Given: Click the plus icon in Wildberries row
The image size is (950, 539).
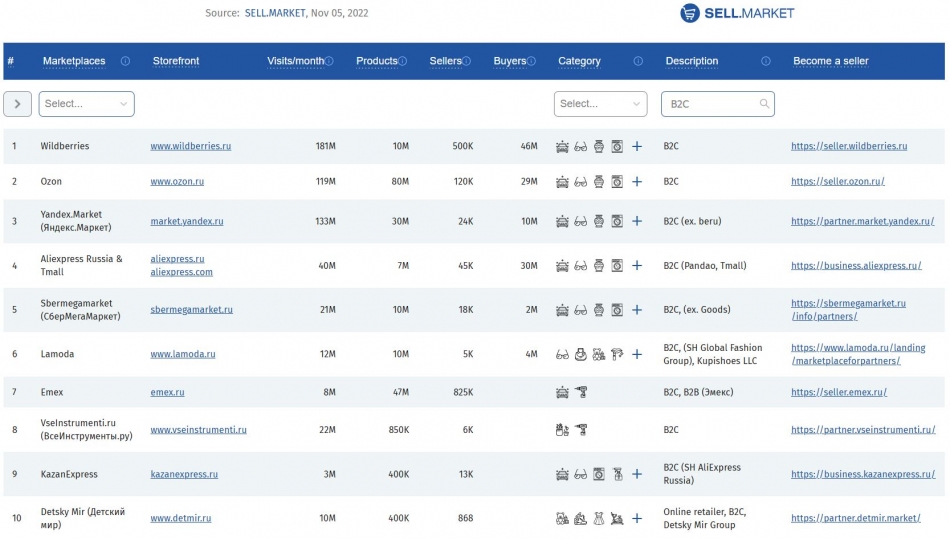Looking at the screenshot, I should tap(637, 146).
